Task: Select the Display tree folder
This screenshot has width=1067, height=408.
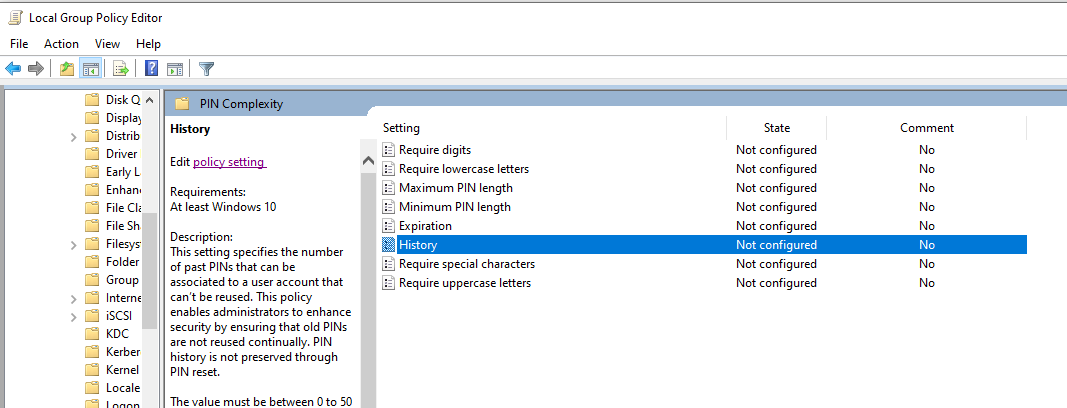Action: click(x=123, y=118)
